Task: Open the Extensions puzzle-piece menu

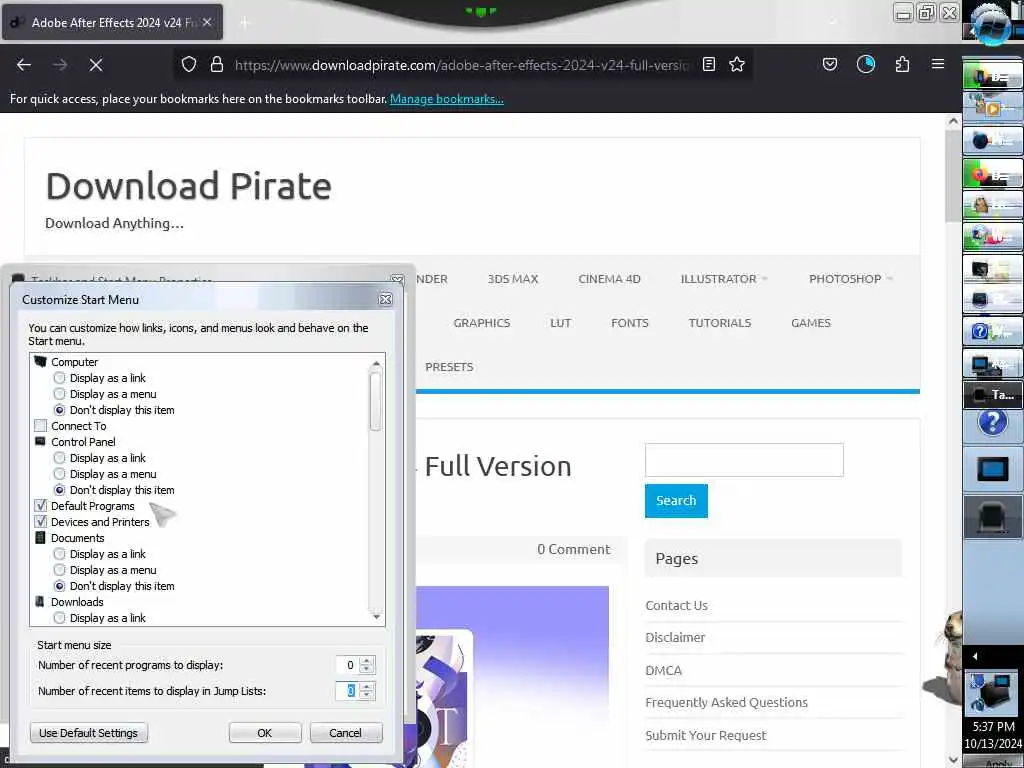Action: point(903,64)
